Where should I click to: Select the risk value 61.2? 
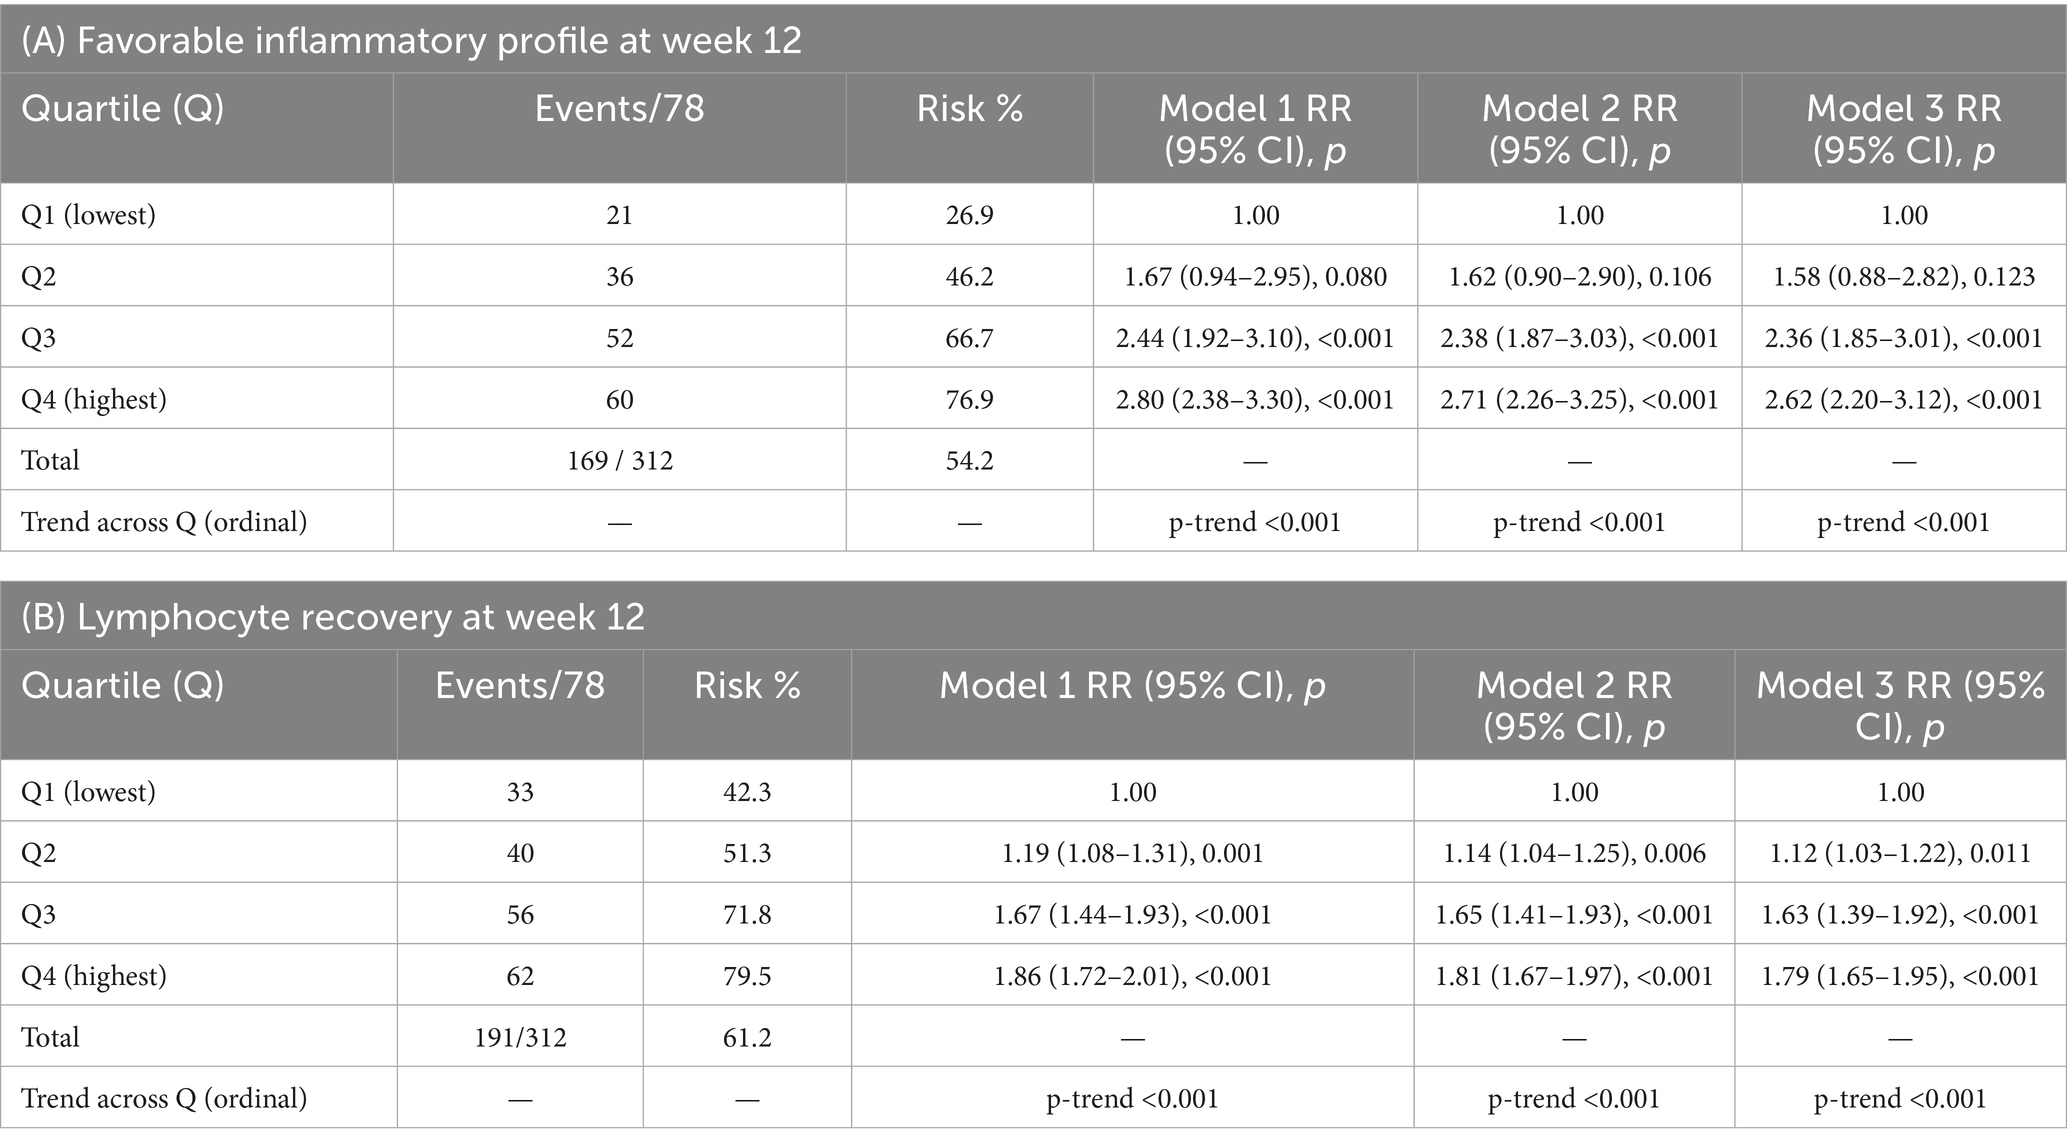747,1038
